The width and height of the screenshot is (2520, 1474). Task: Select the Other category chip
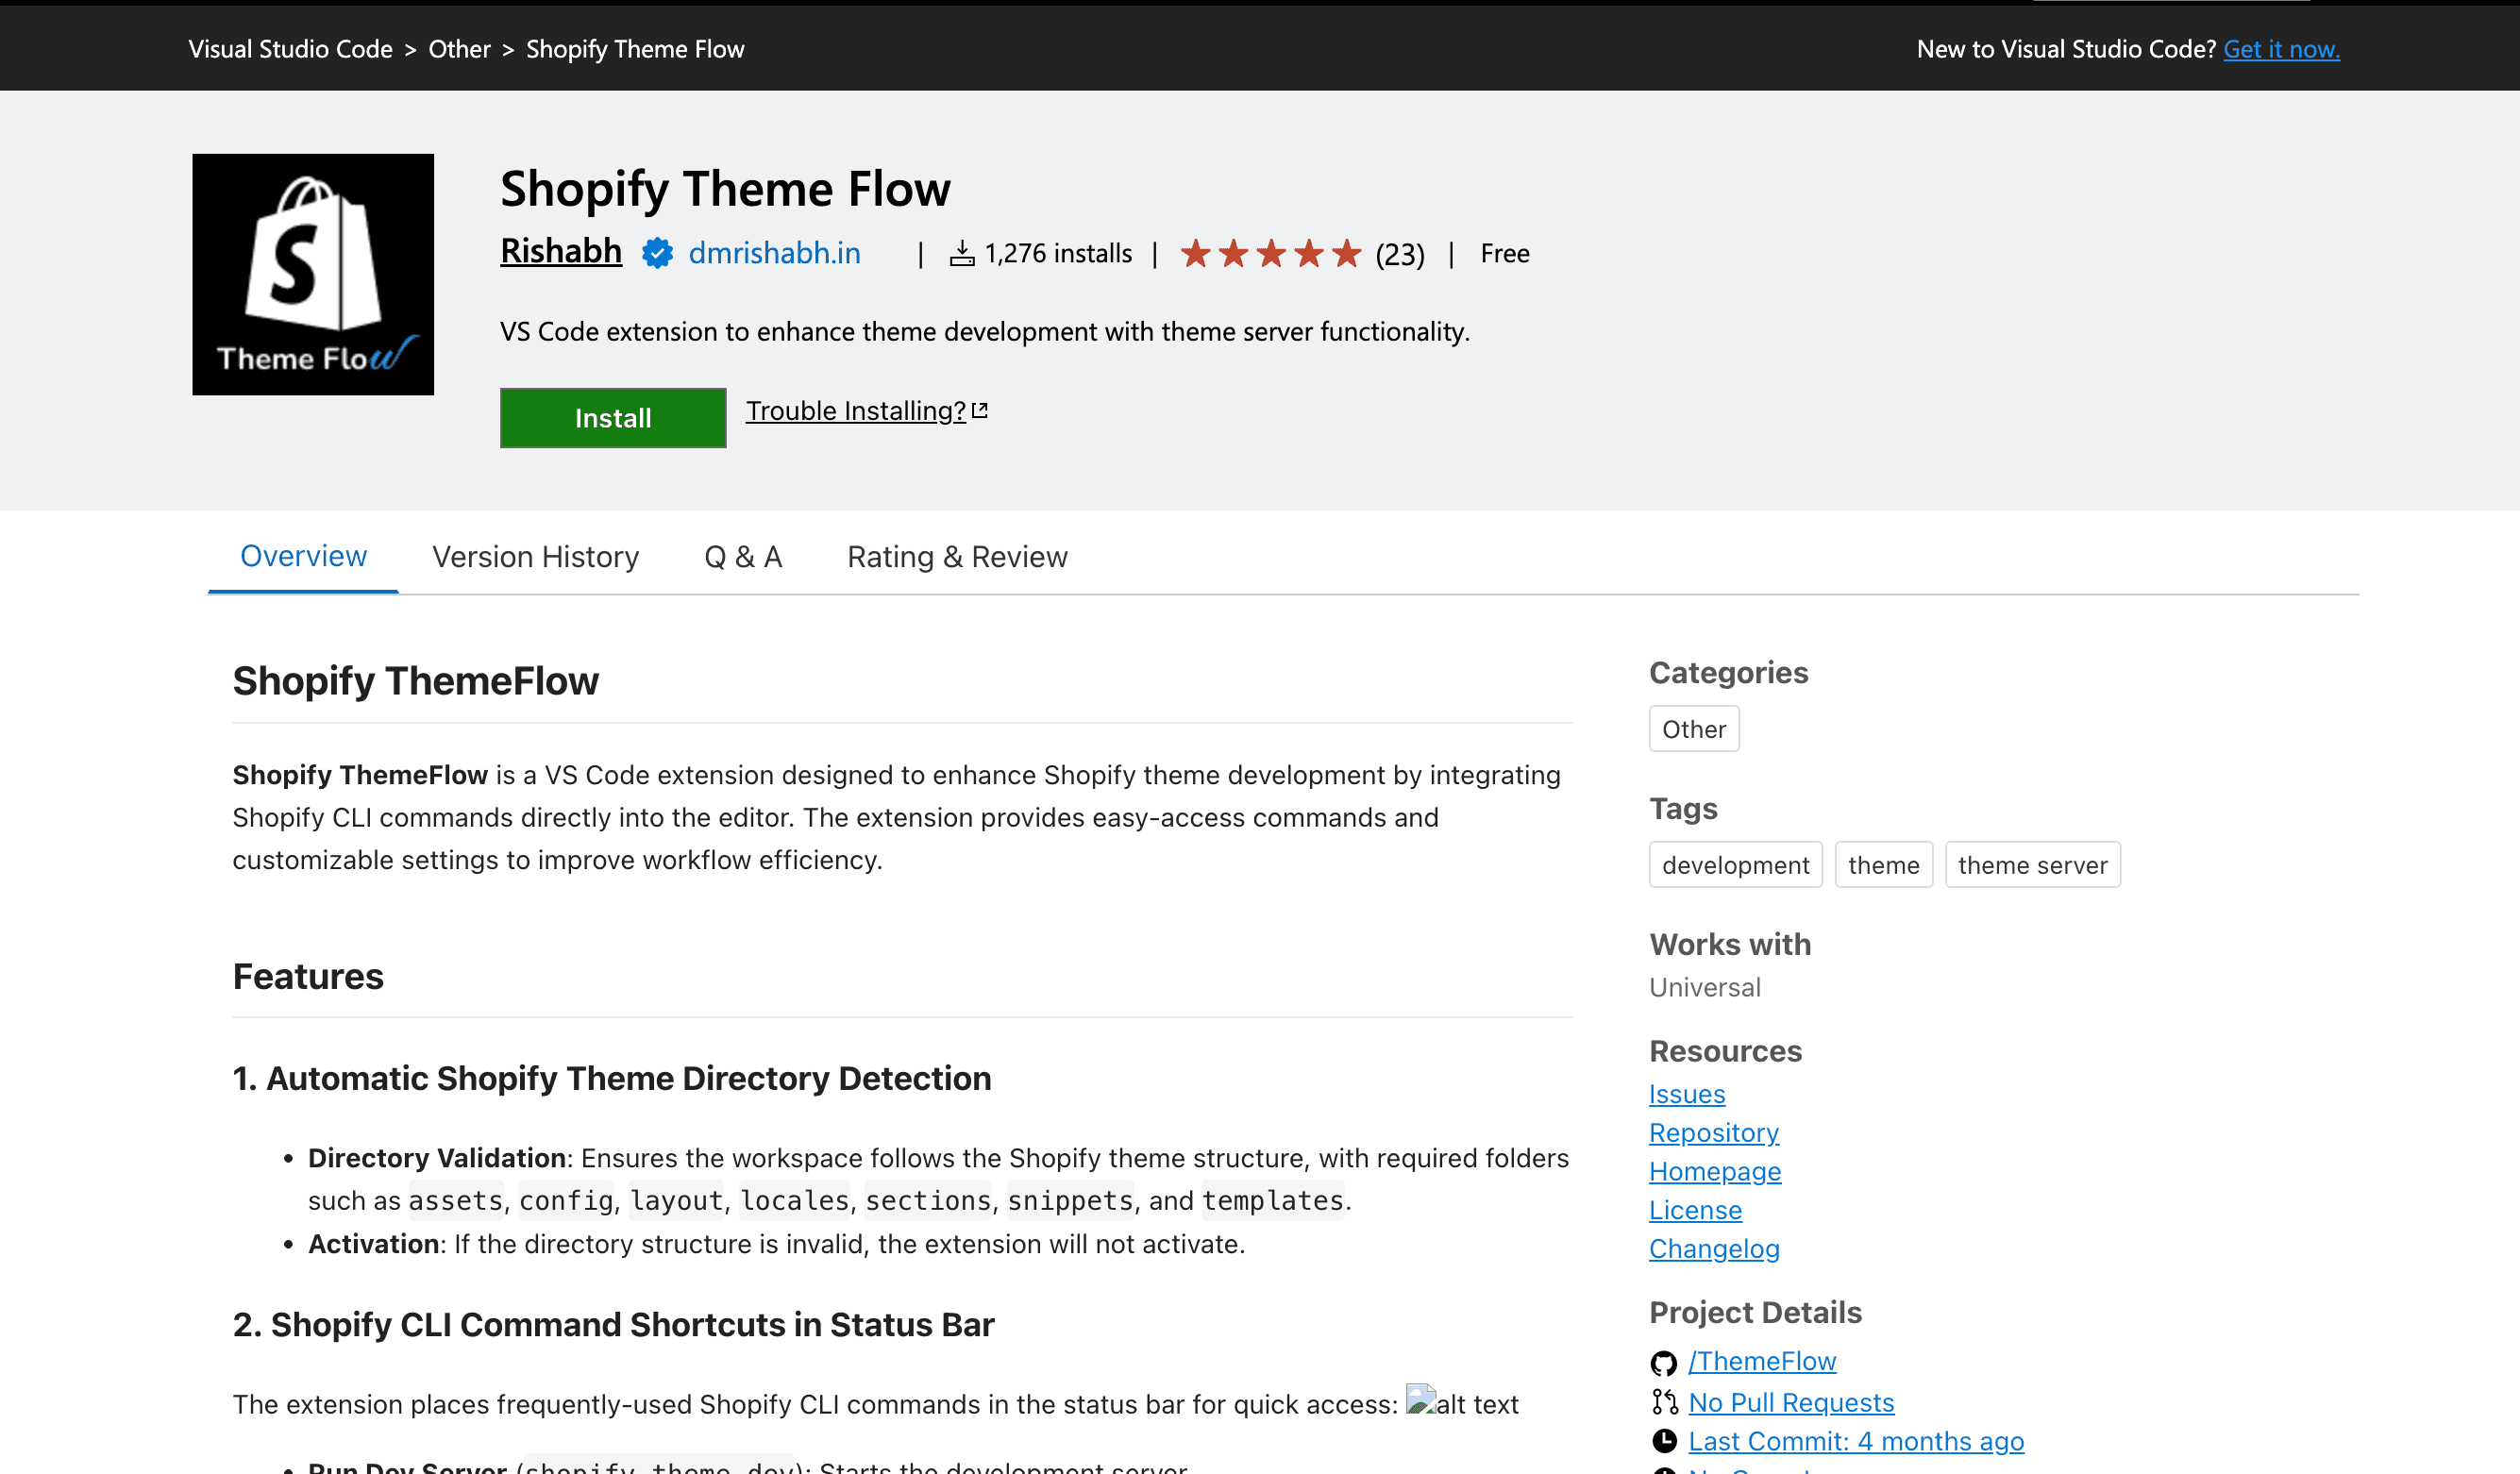coord(1694,729)
